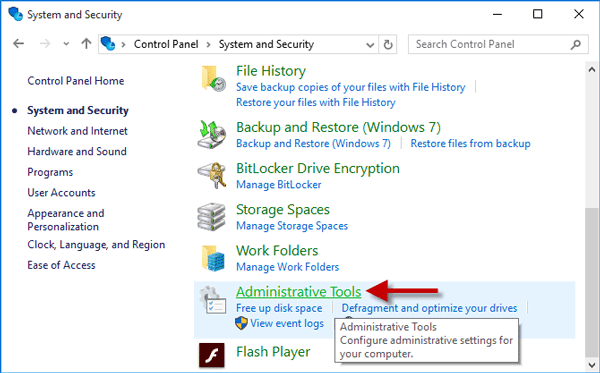Expand the chevron before Control Panel breadcrumb
The width and height of the screenshot is (600, 373).
123,45
